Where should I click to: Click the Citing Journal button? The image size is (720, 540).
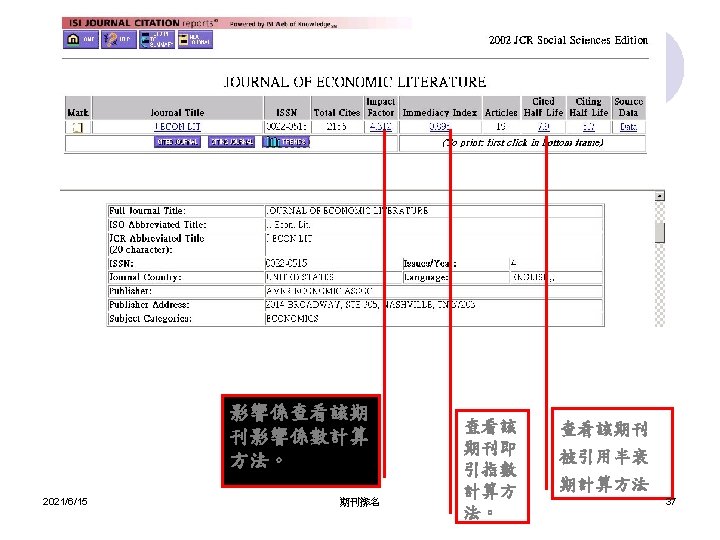coord(231,142)
